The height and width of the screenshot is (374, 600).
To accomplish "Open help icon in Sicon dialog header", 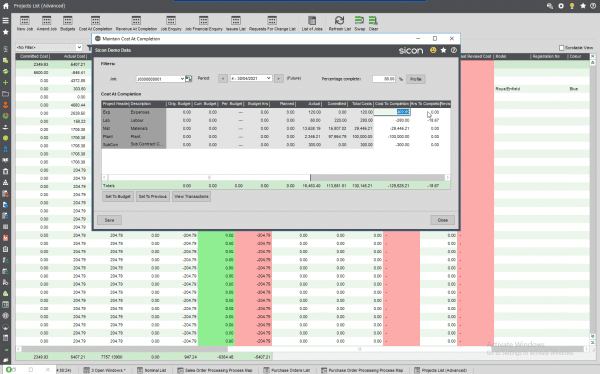I will [454, 50].
